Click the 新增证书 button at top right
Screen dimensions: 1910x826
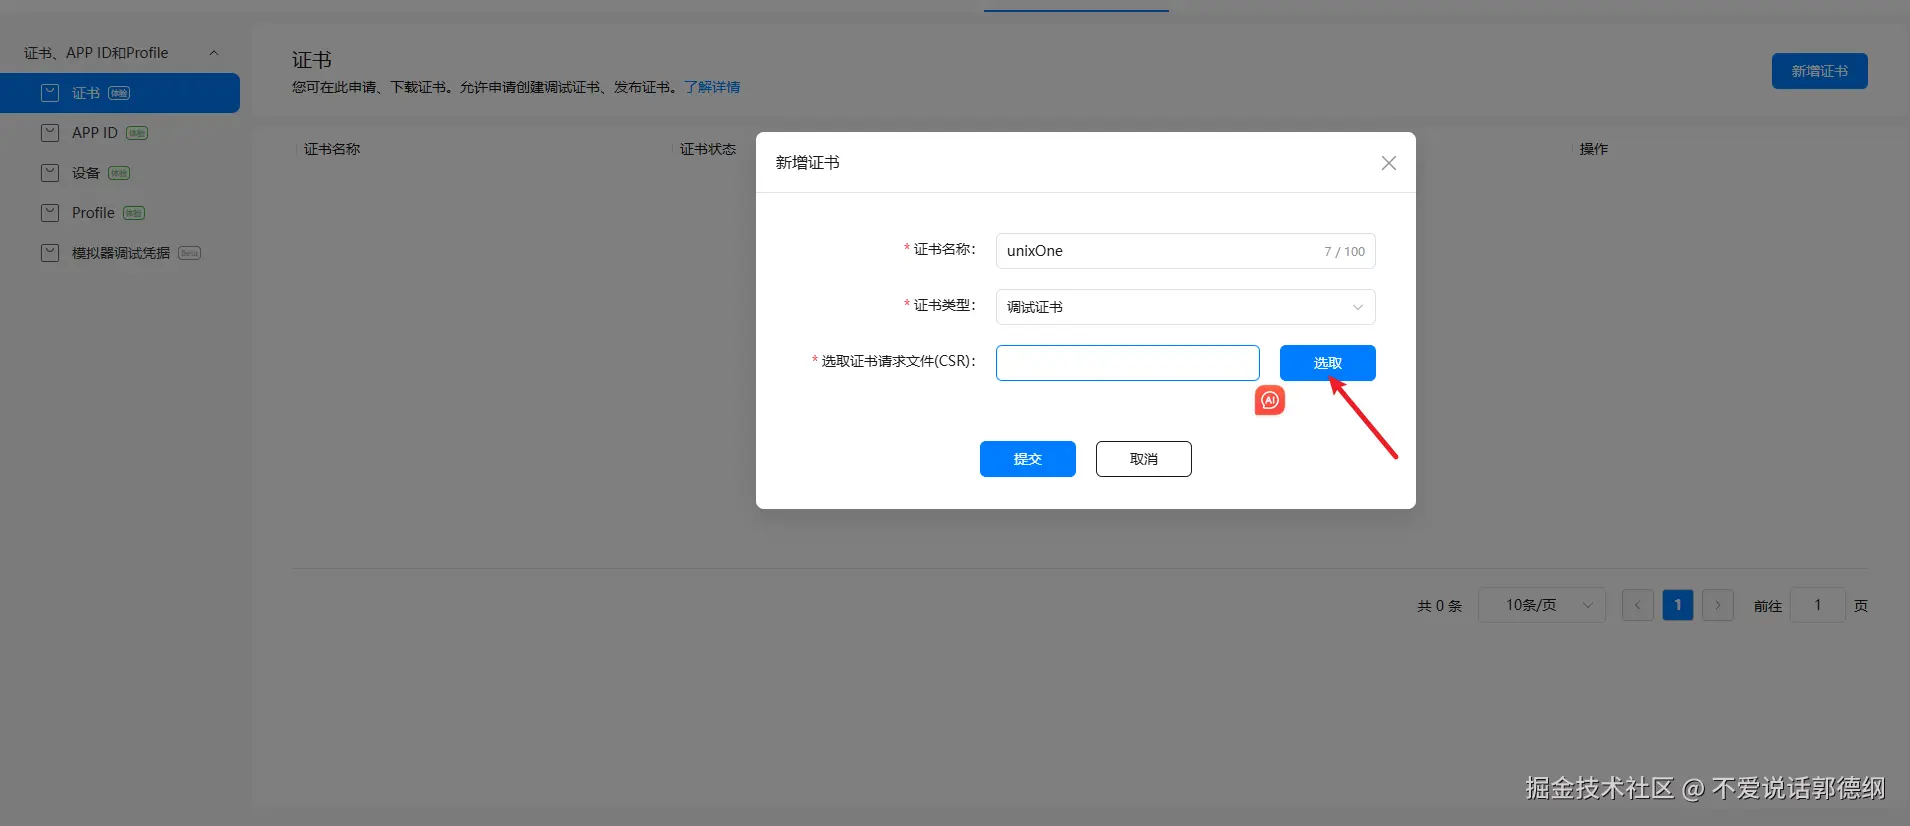(x=1819, y=71)
